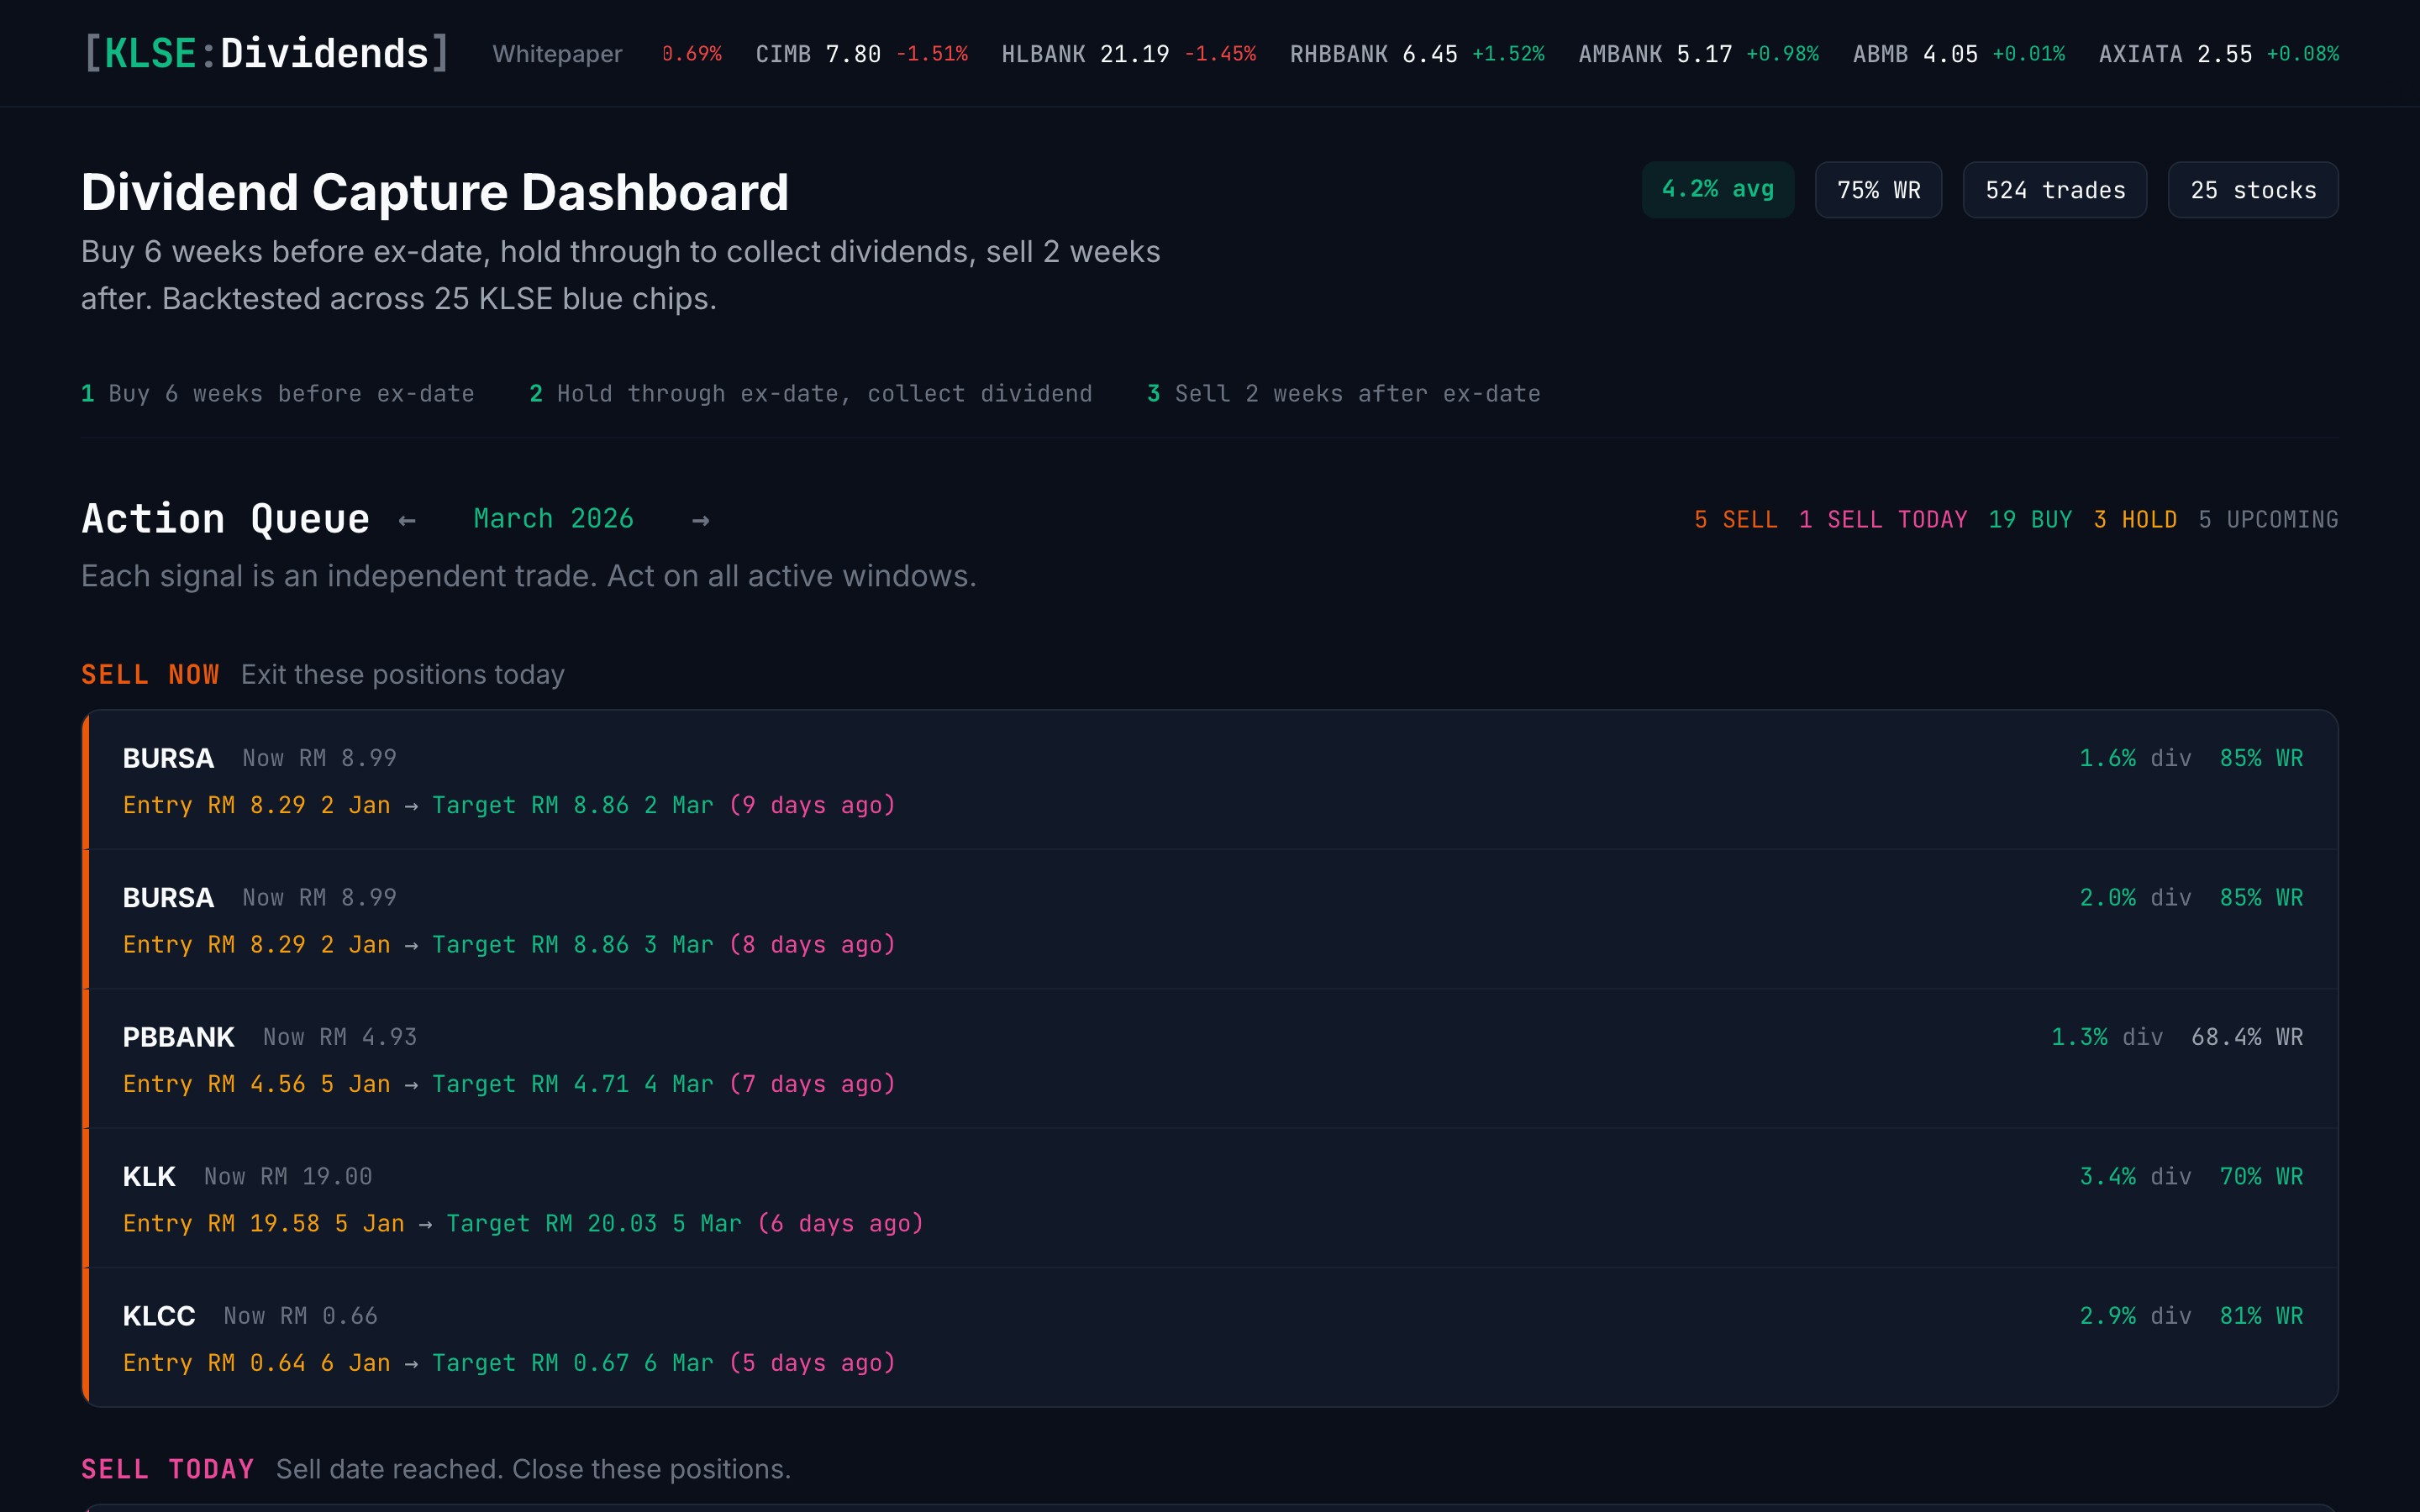The image size is (2420, 1512).
Task: Select the March 2026 month label
Action: click(x=553, y=519)
